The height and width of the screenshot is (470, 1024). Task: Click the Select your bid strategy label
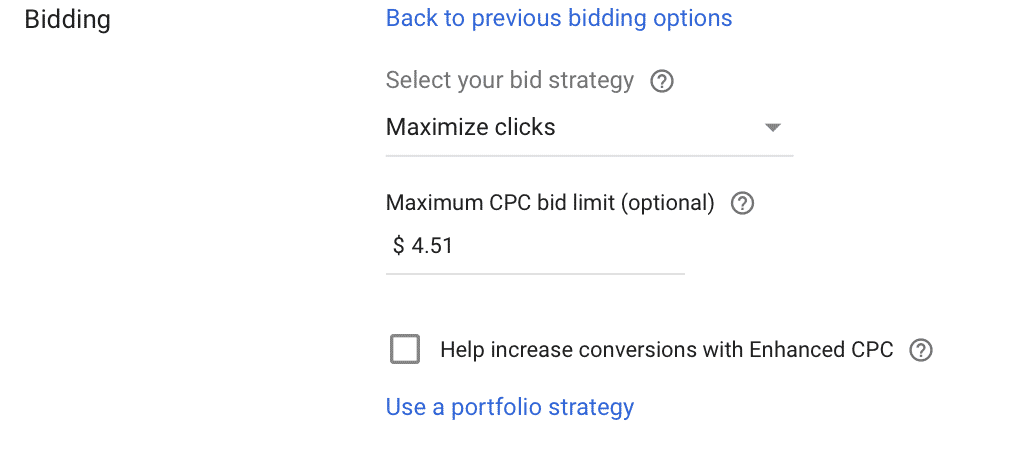(509, 81)
